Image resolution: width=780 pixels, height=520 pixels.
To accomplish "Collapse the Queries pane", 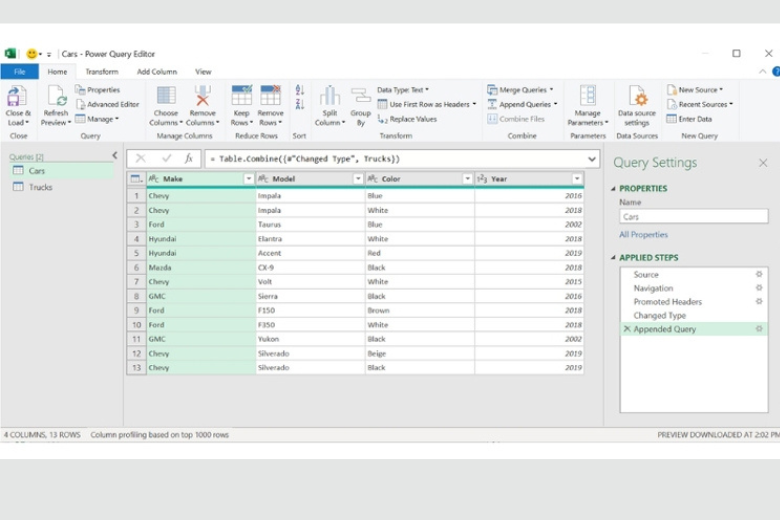I will pyautogui.click(x=114, y=156).
